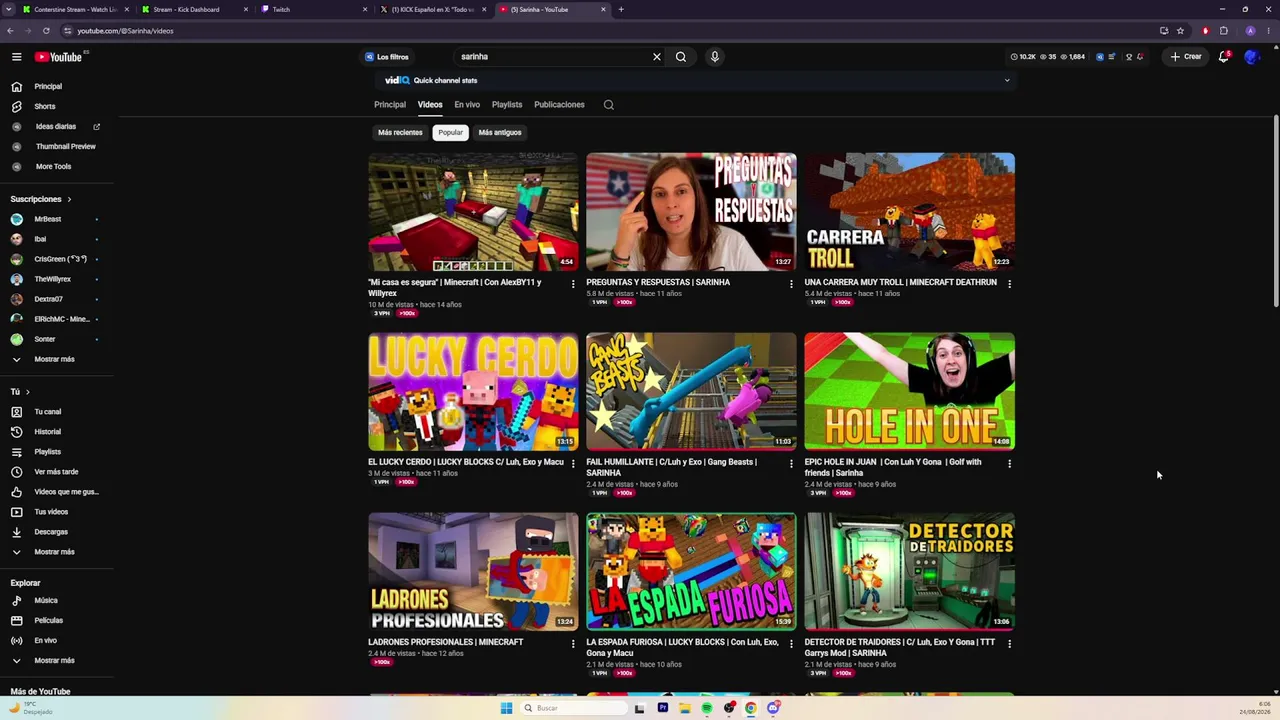Collapse the vidIQ Quick channel stats panel
This screenshot has width=1280, height=720.
(x=1007, y=80)
